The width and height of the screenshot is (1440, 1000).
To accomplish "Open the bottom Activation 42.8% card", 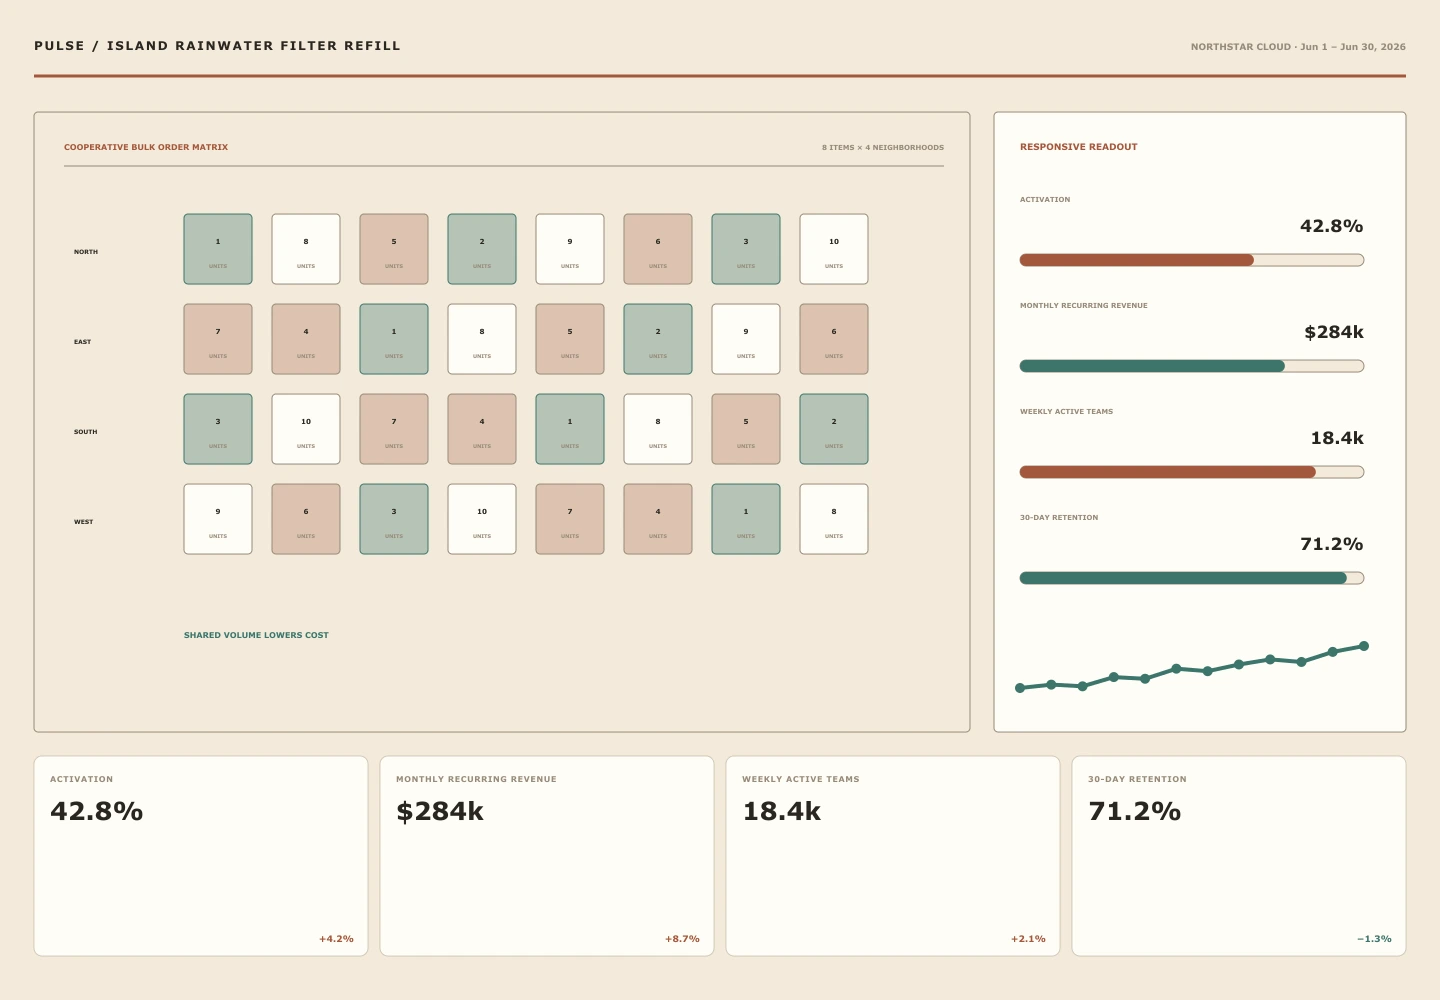I will (201, 856).
